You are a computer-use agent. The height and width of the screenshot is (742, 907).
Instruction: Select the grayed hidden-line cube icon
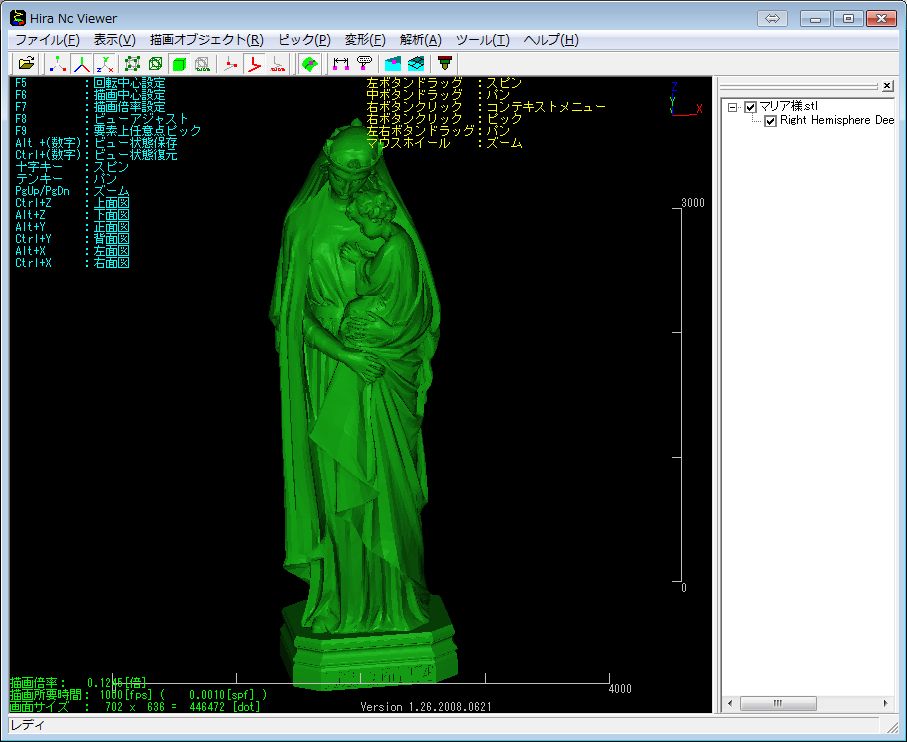pos(202,64)
